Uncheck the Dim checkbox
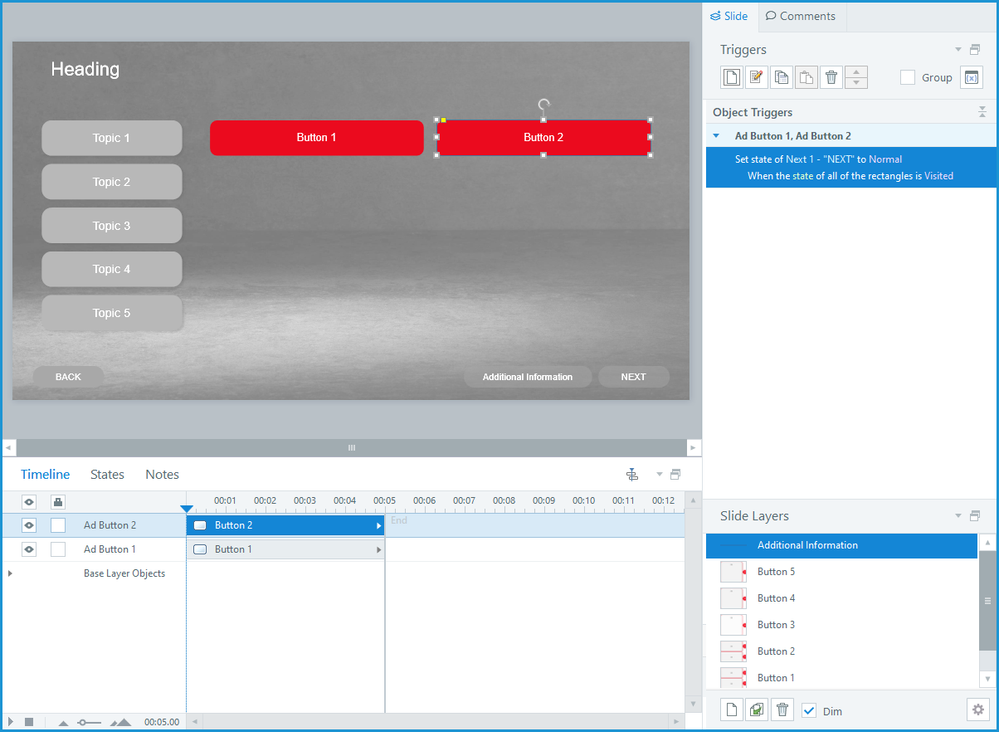The width and height of the screenshot is (999, 732). (809, 710)
